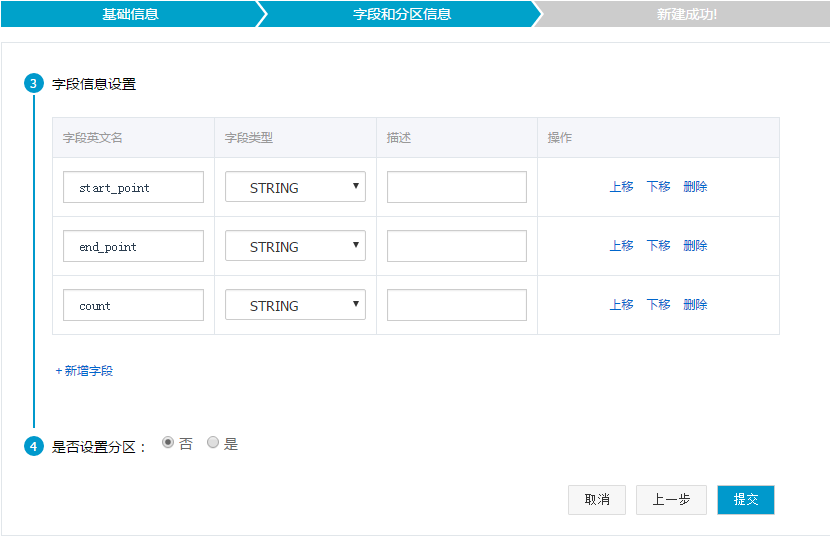The width and height of the screenshot is (830, 538).
Task: Click the 上一步 previous step button
Action: tap(671, 500)
